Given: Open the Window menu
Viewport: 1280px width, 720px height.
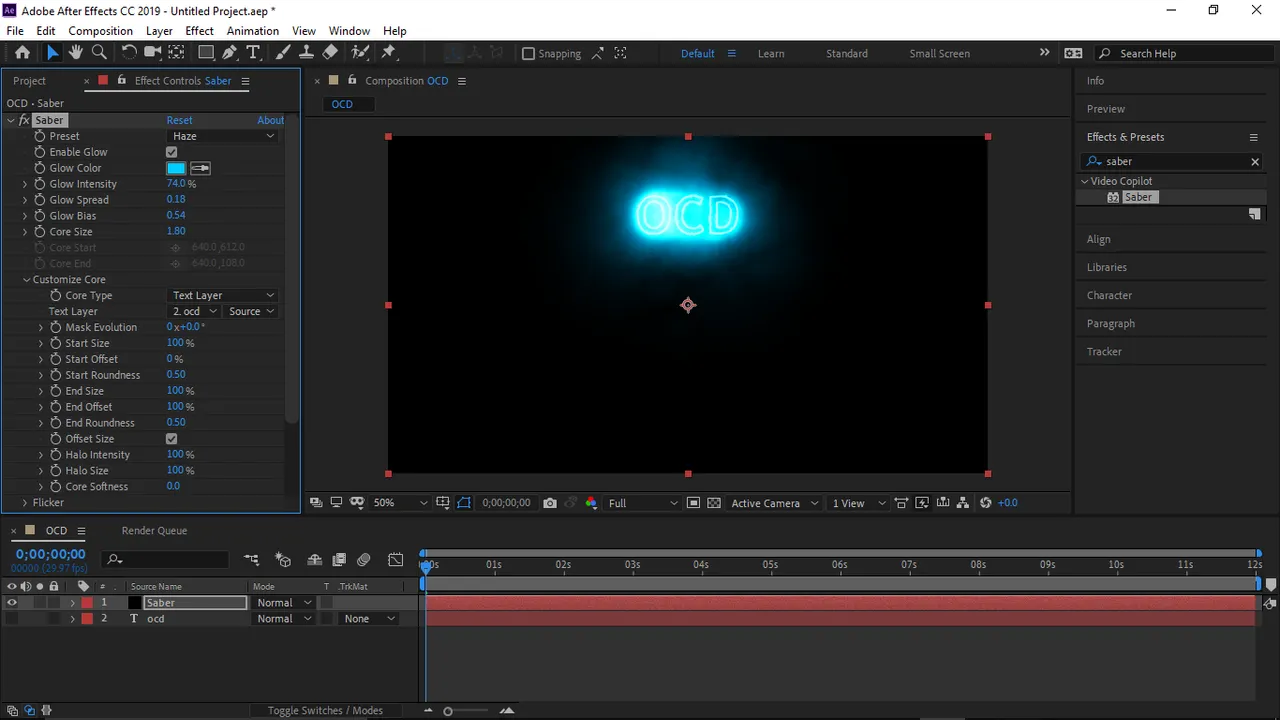Looking at the screenshot, I should click(349, 31).
